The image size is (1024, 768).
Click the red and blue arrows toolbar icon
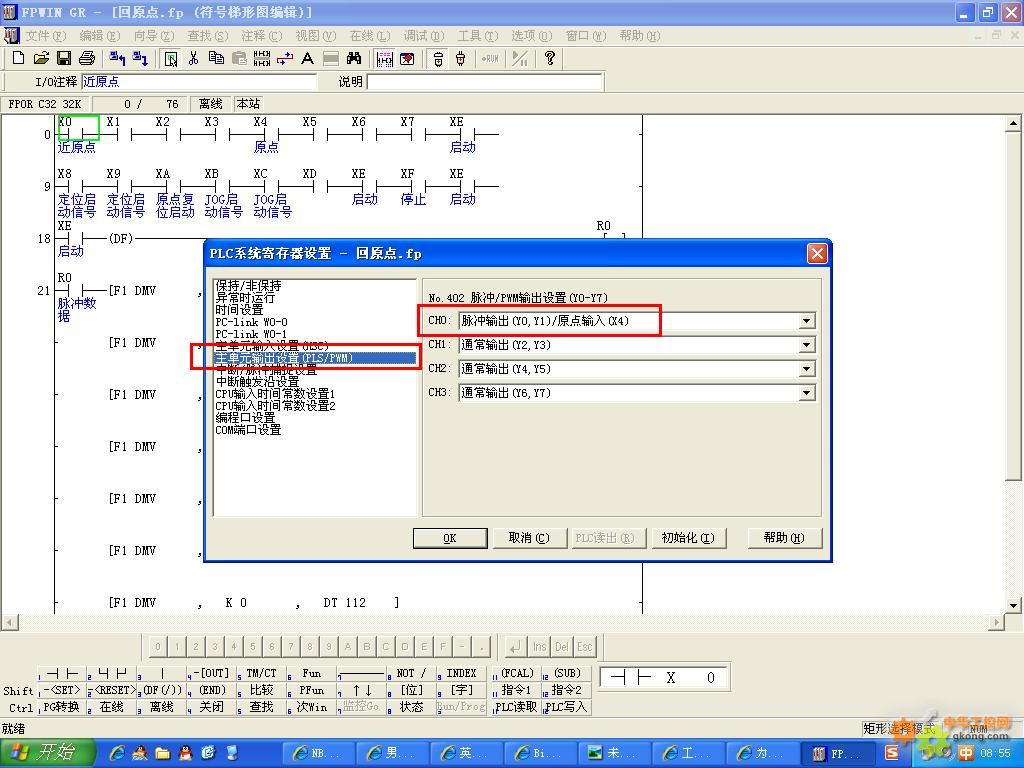(x=285, y=59)
